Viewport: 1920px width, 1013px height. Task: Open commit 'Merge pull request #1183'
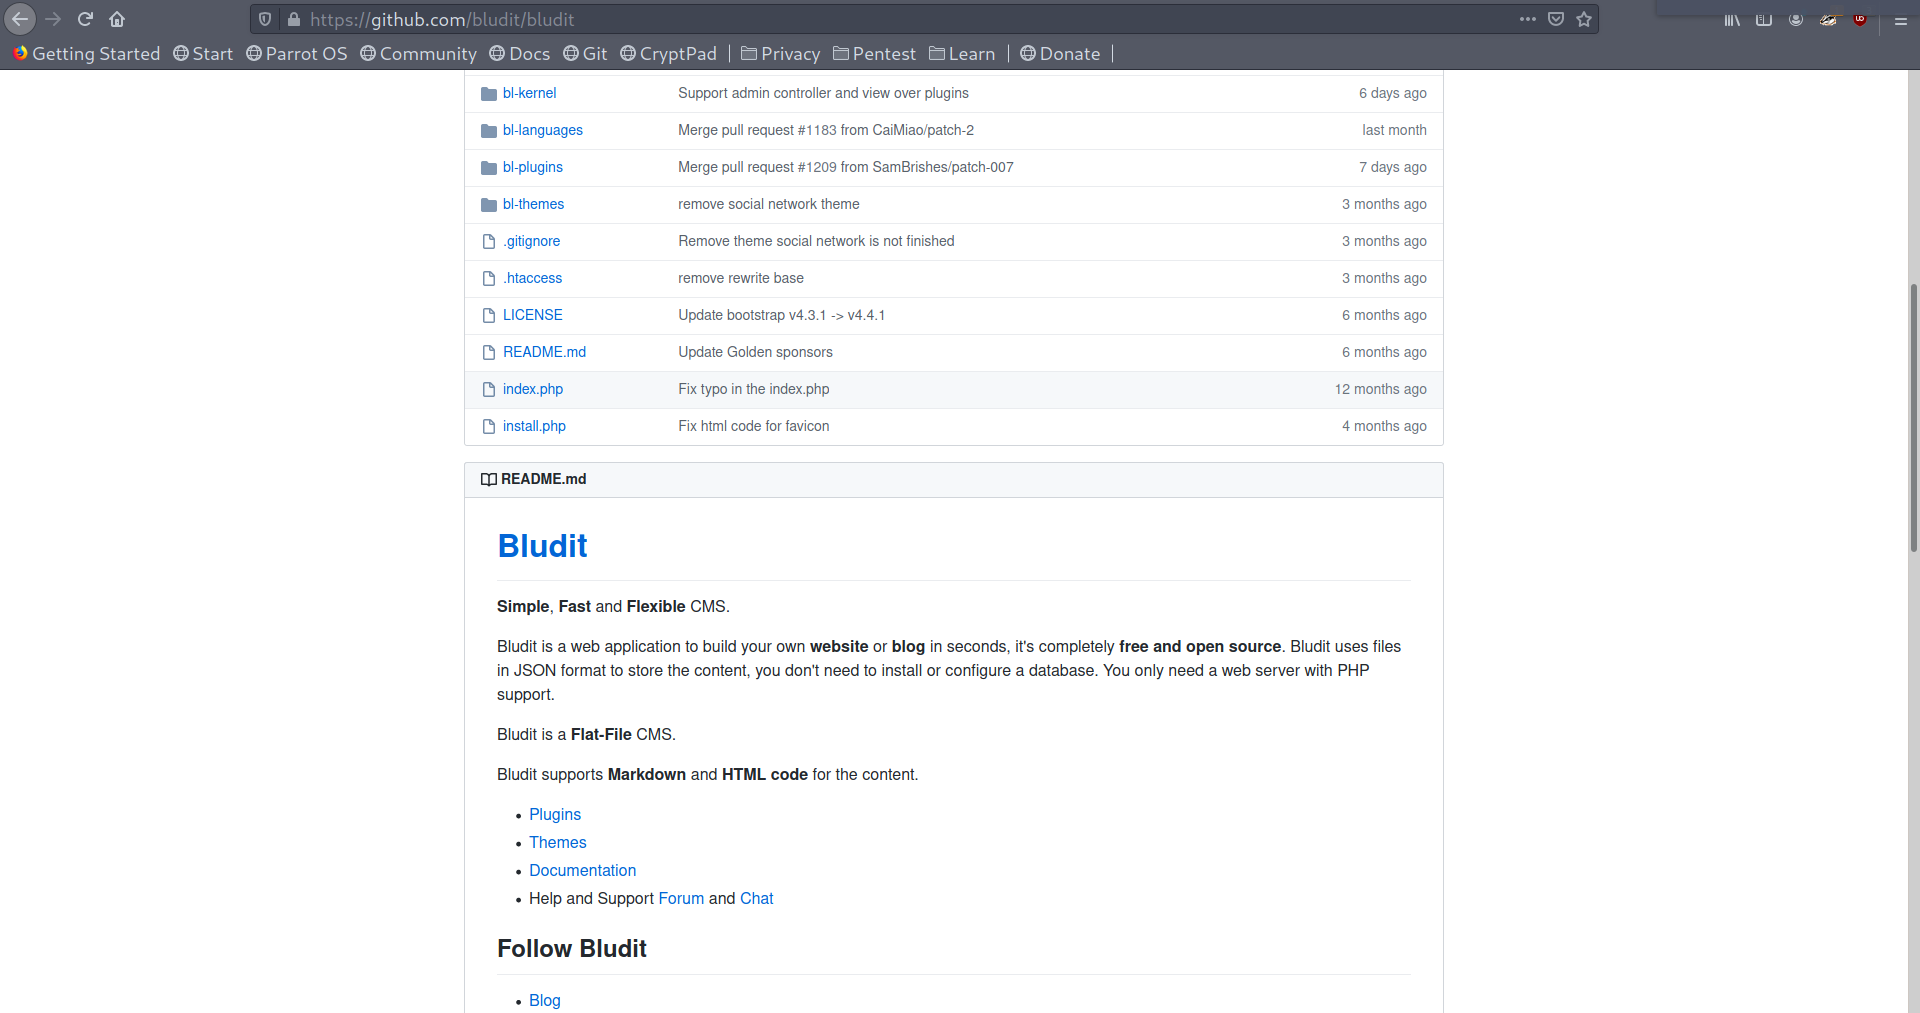click(826, 130)
